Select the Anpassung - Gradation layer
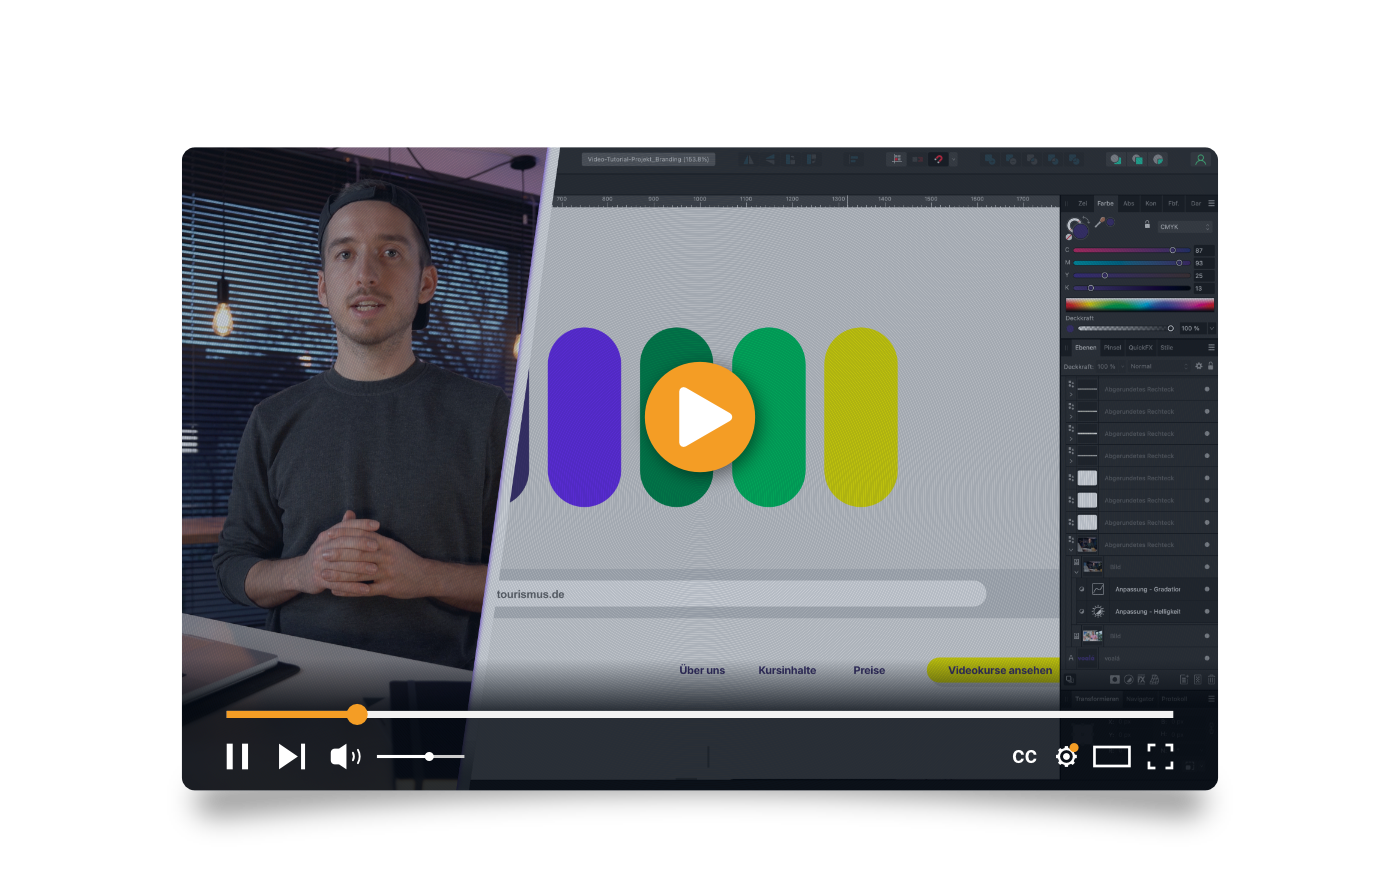 click(1147, 589)
